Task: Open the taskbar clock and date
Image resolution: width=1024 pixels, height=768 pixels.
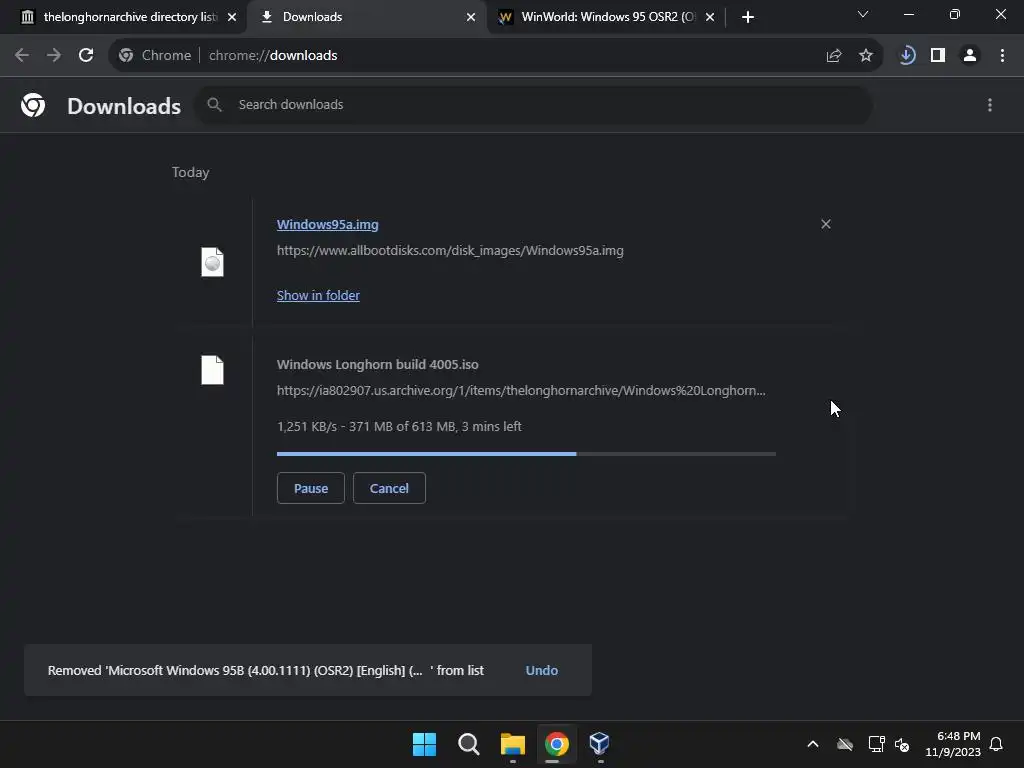Action: point(953,744)
